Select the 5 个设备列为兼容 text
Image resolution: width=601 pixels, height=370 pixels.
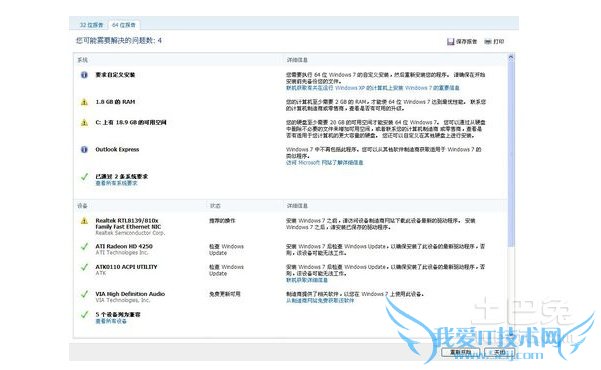tap(118, 314)
